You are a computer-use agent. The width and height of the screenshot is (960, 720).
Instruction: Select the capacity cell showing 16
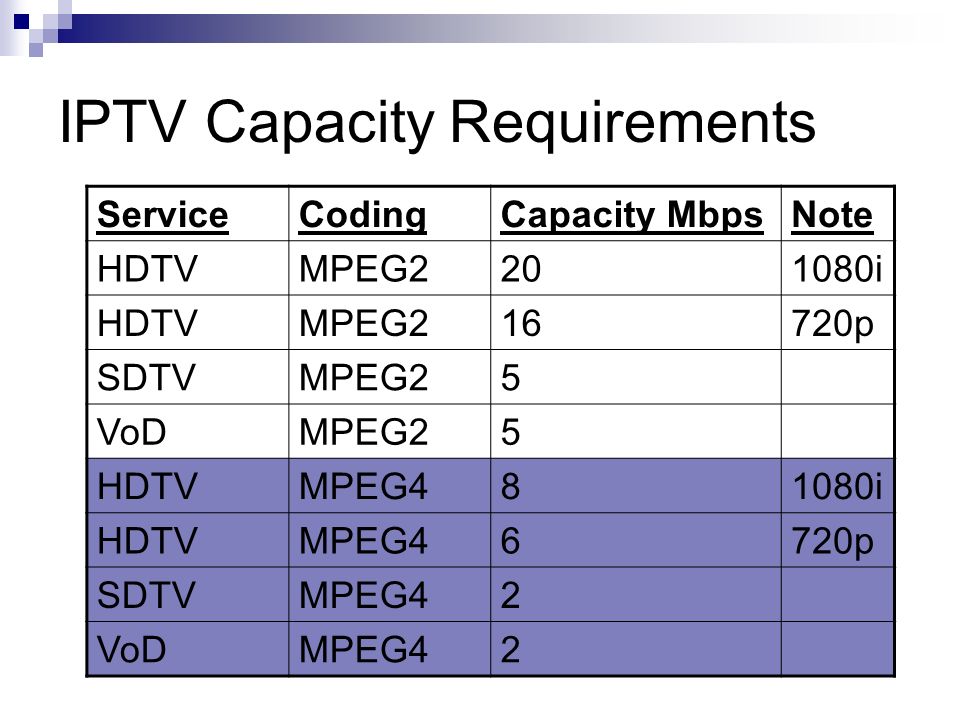(x=636, y=323)
